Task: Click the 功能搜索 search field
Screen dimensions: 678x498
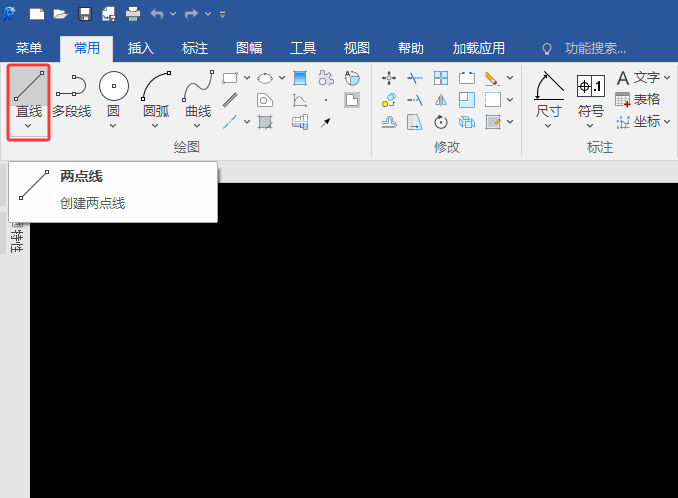Action: pyautogui.click(x=595, y=48)
